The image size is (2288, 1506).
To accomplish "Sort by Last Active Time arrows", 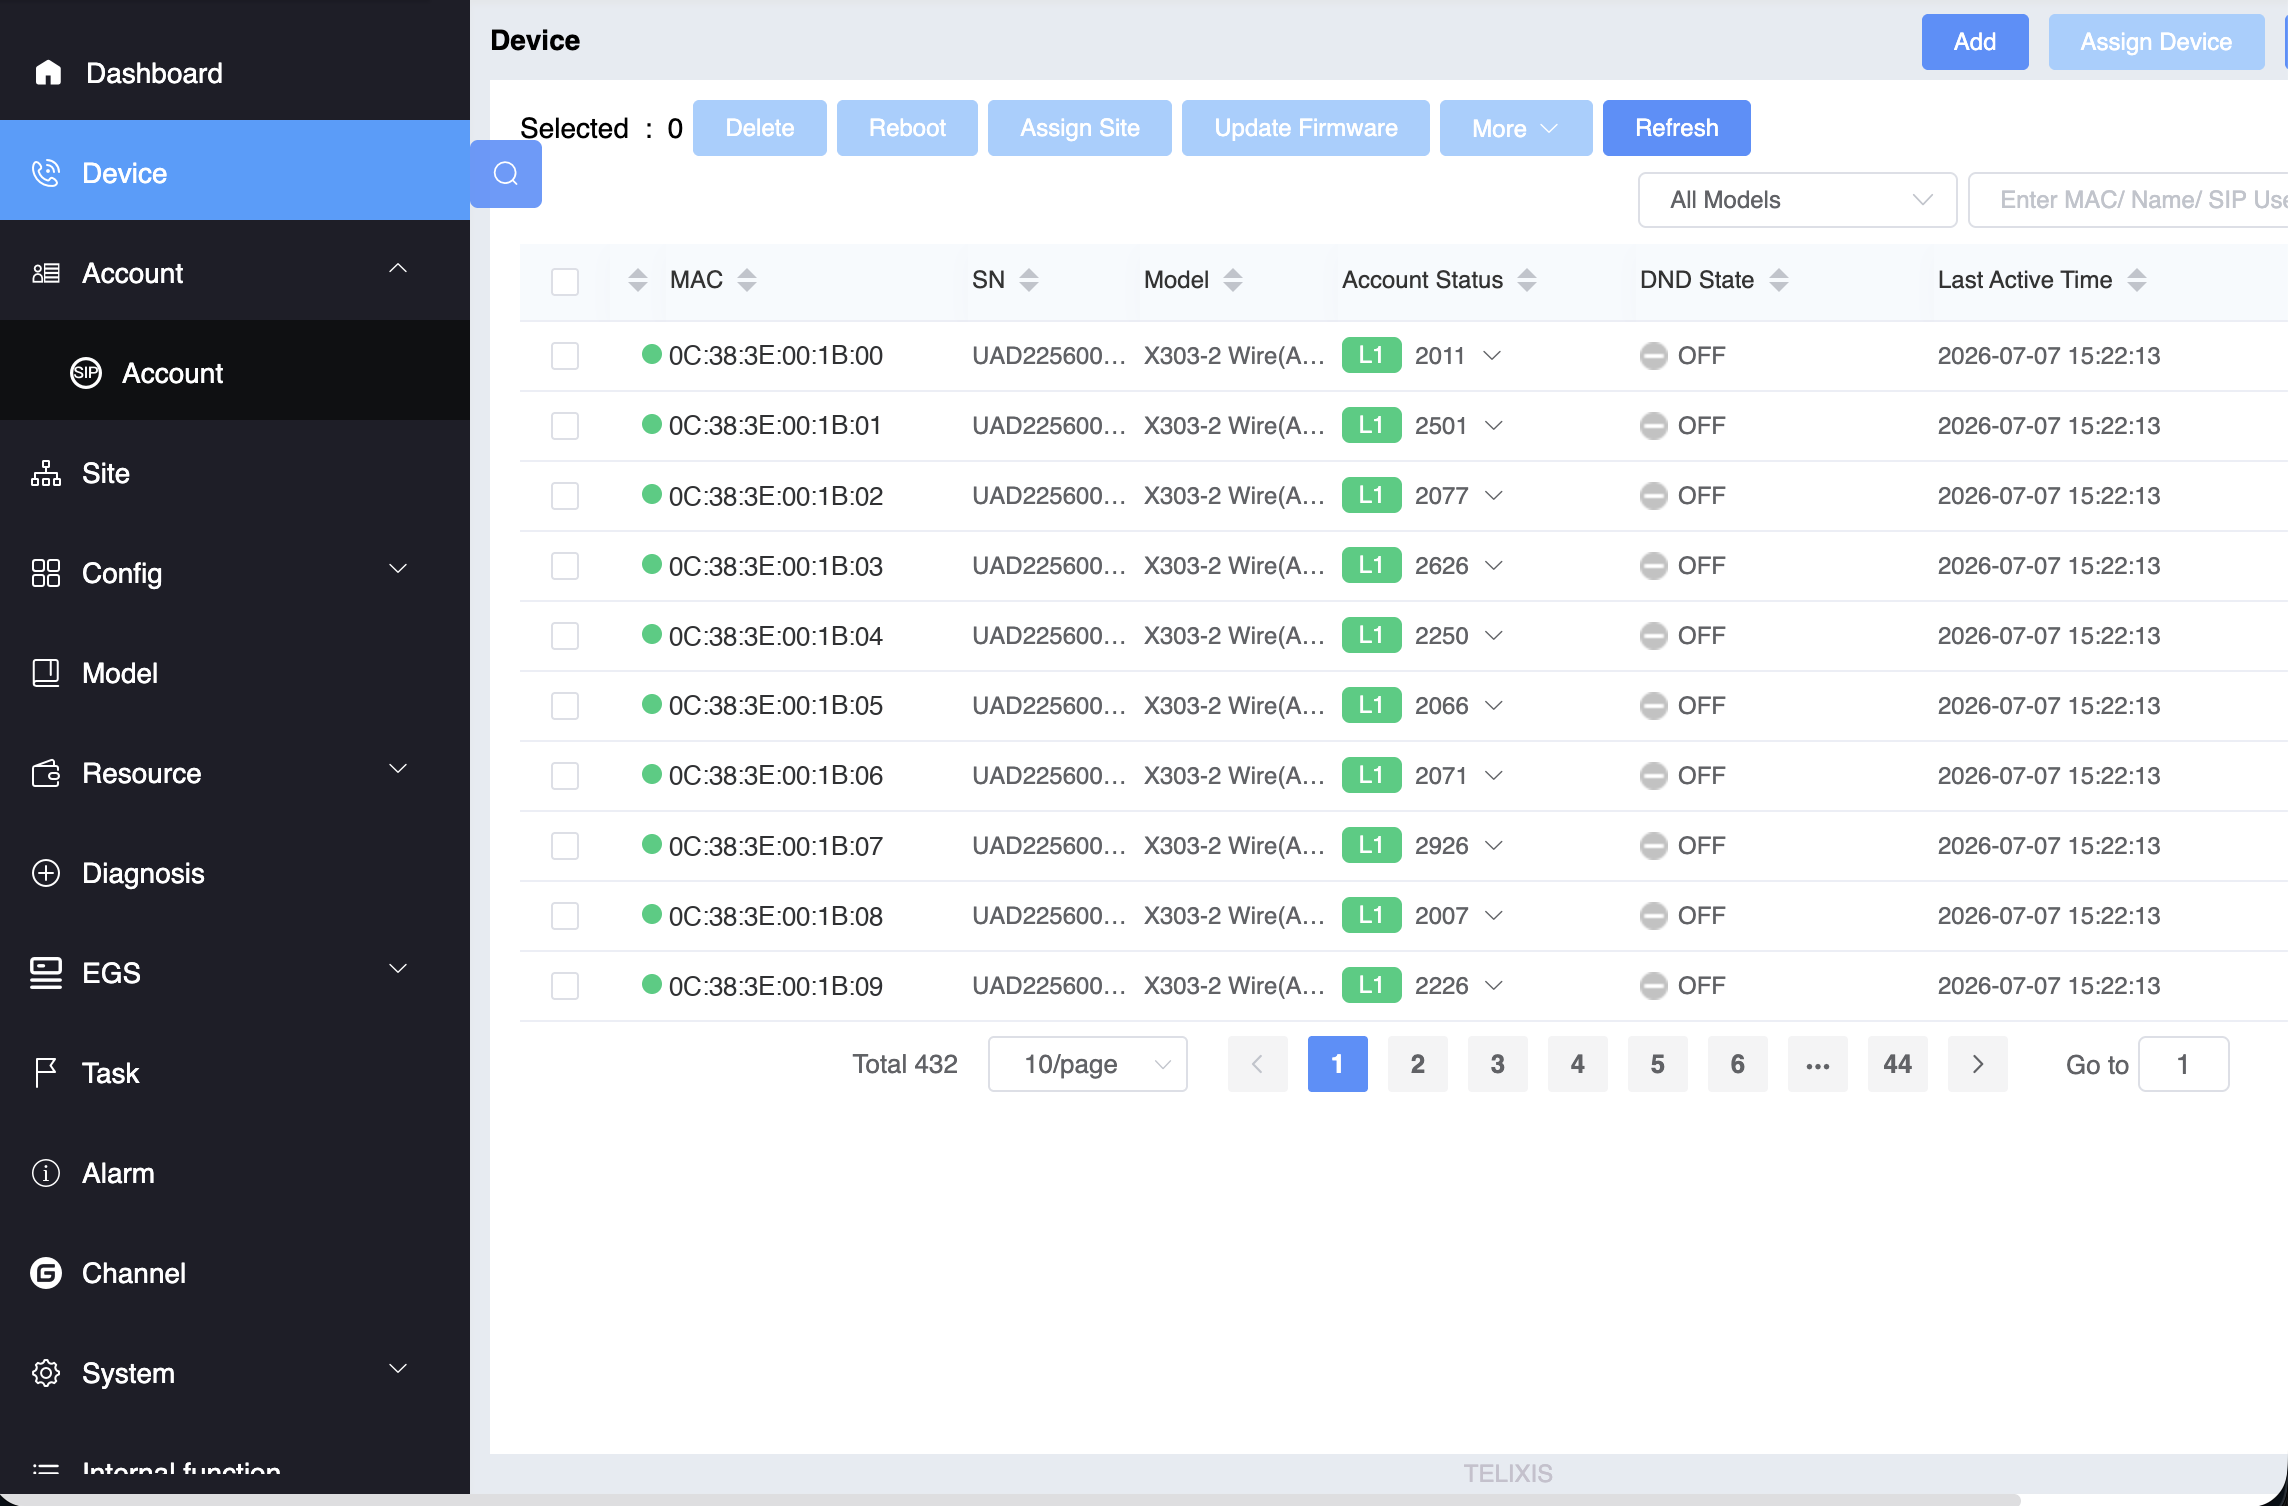I will click(2137, 280).
